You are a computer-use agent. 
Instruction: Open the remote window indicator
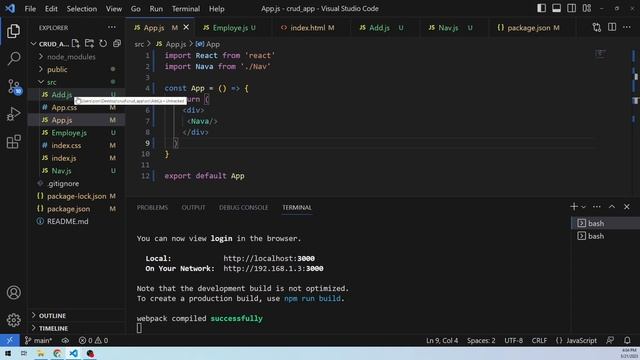point(9,340)
